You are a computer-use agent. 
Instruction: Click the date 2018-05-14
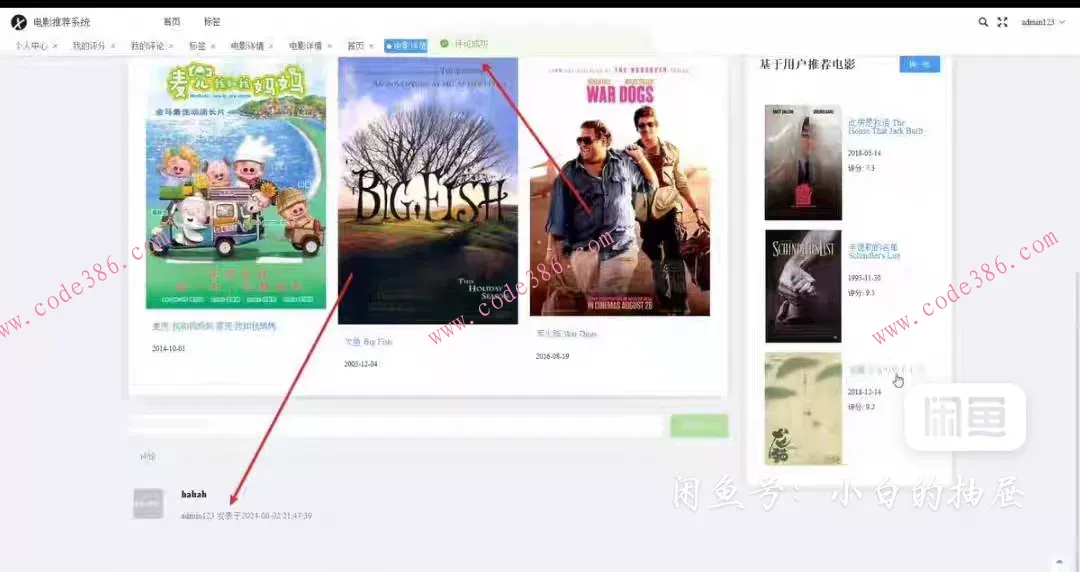pyautogui.click(x=864, y=153)
